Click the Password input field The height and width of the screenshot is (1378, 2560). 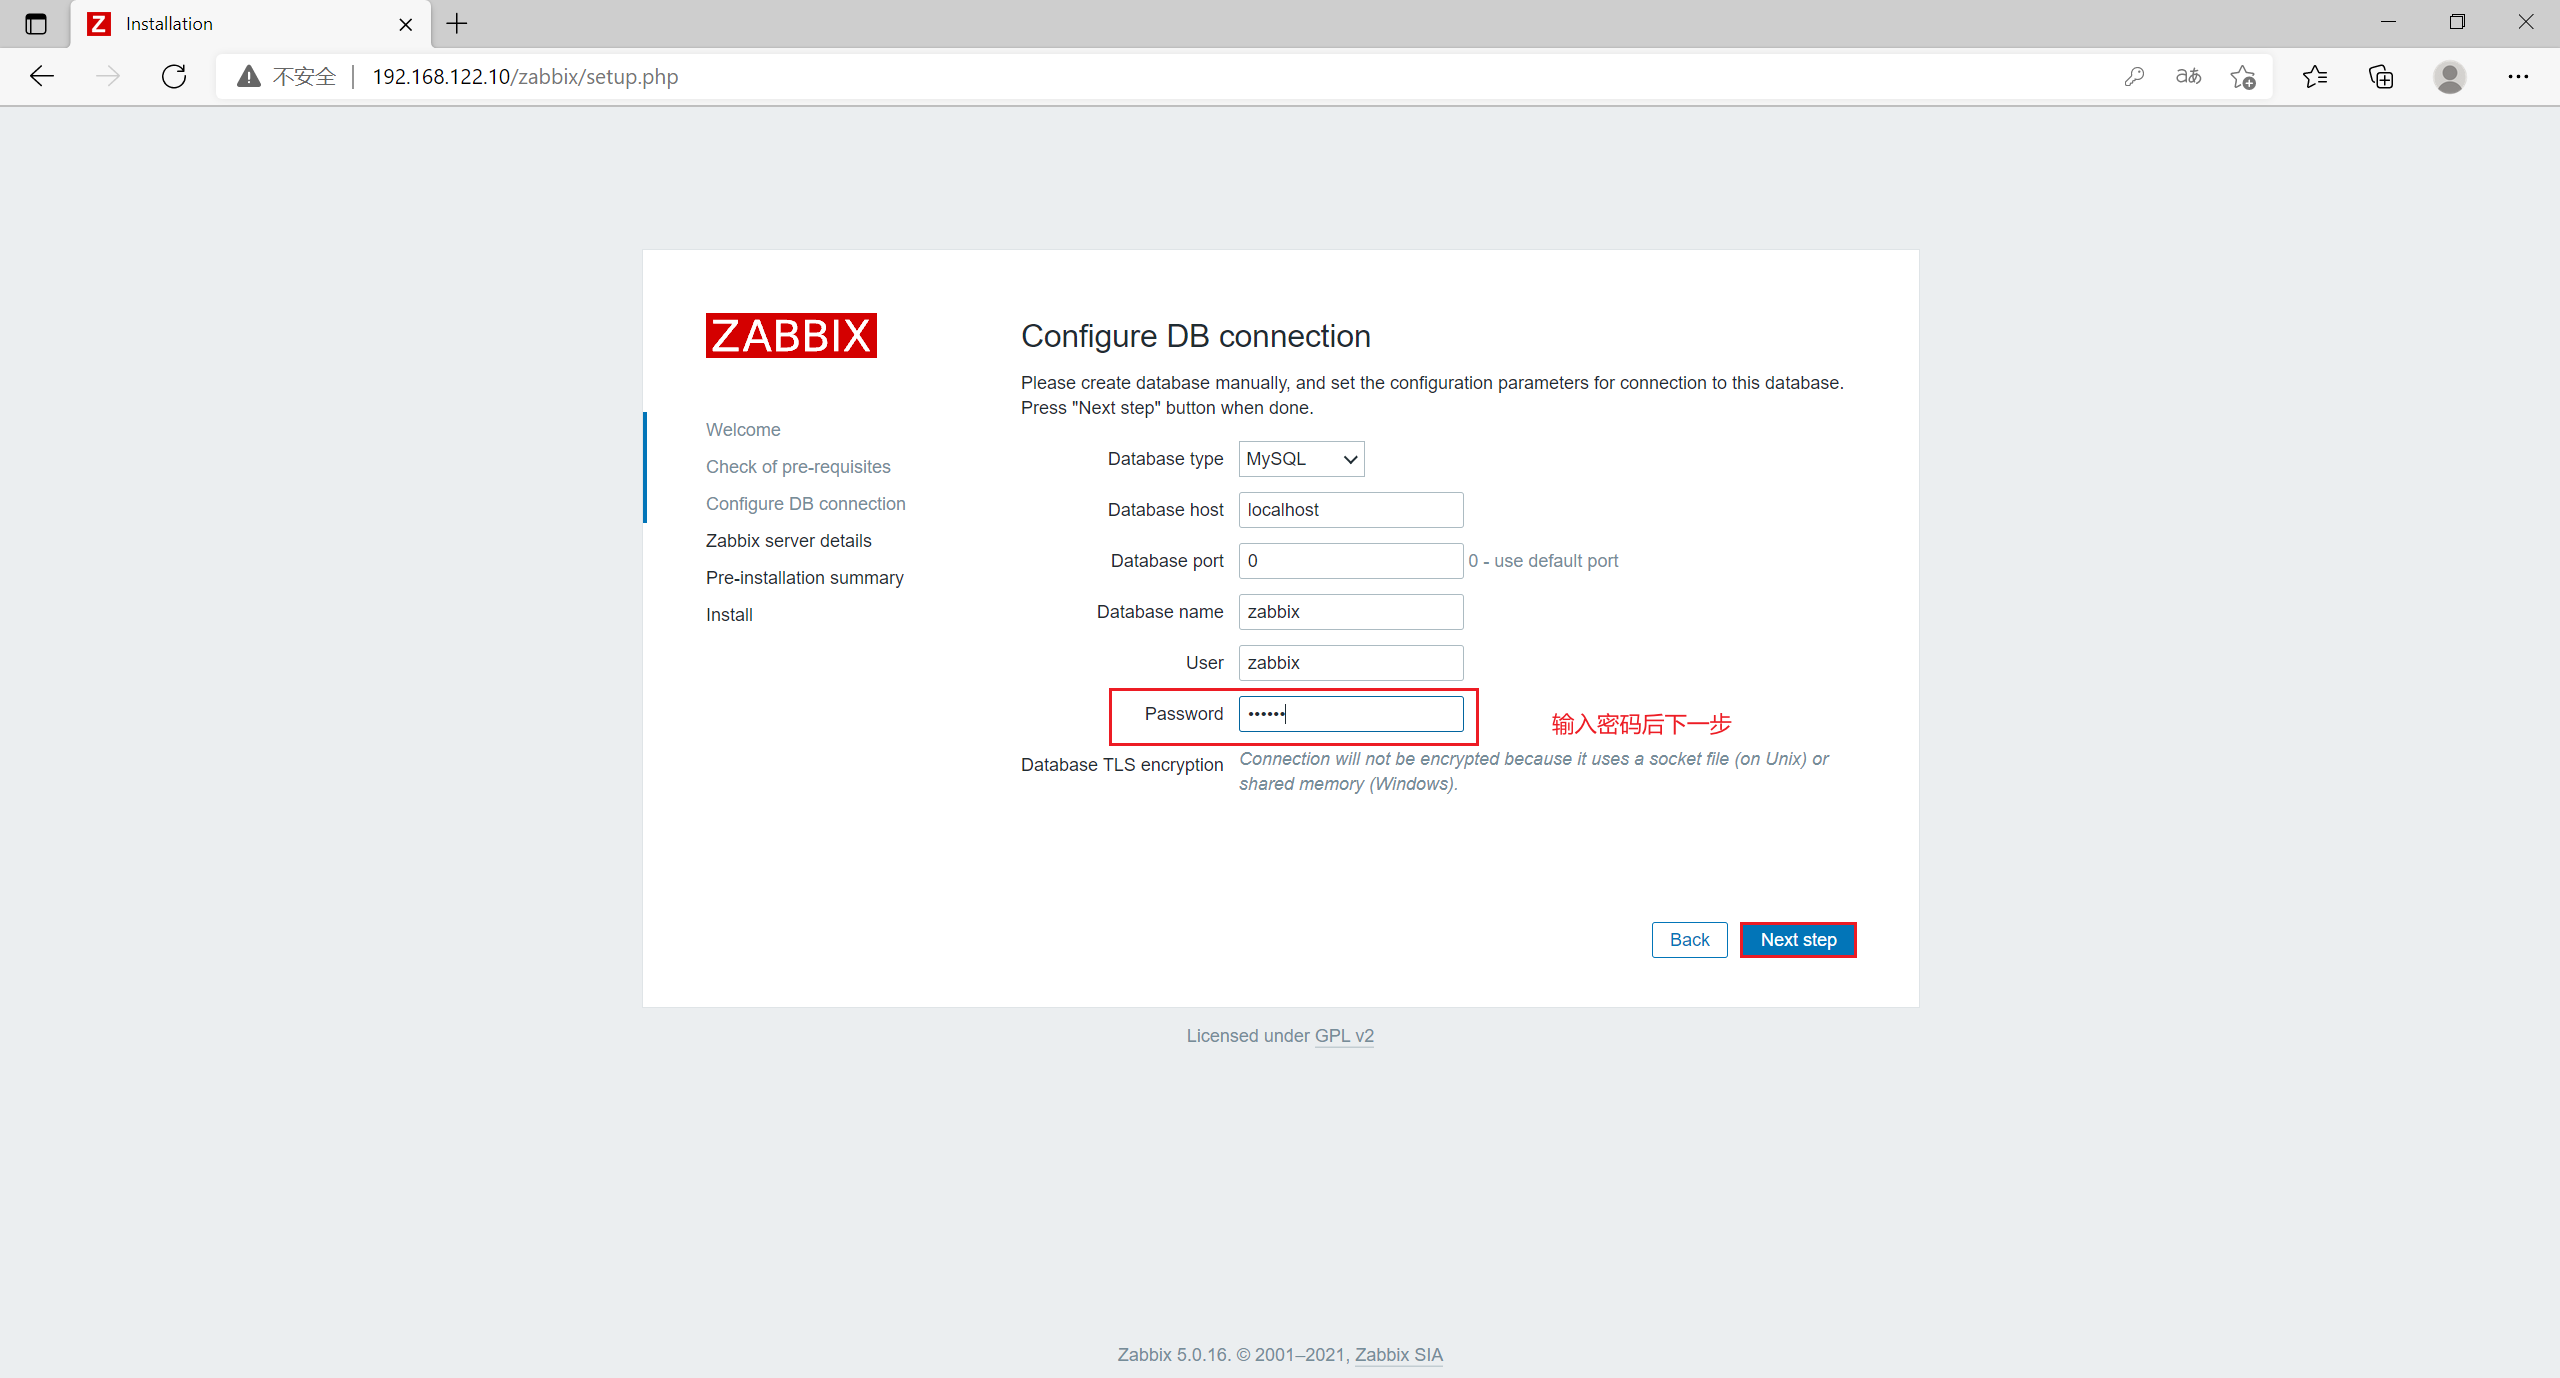pyautogui.click(x=1351, y=714)
